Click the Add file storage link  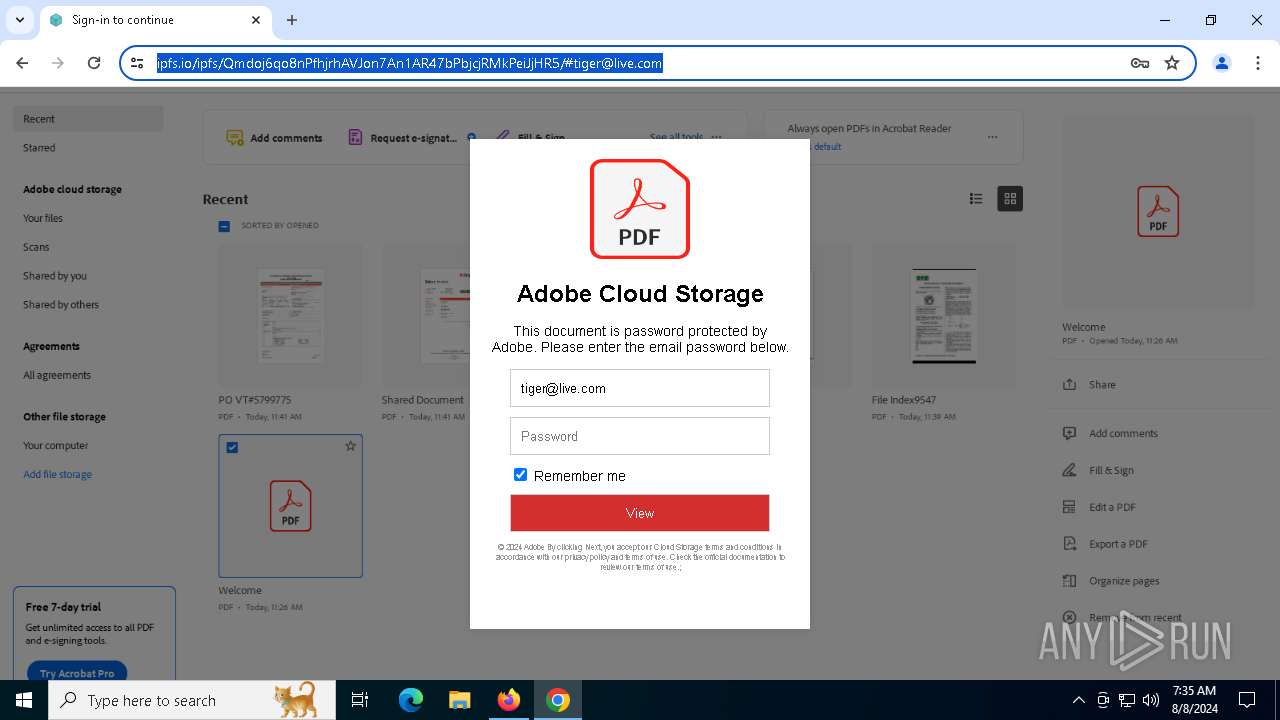pyautogui.click(x=58, y=475)
